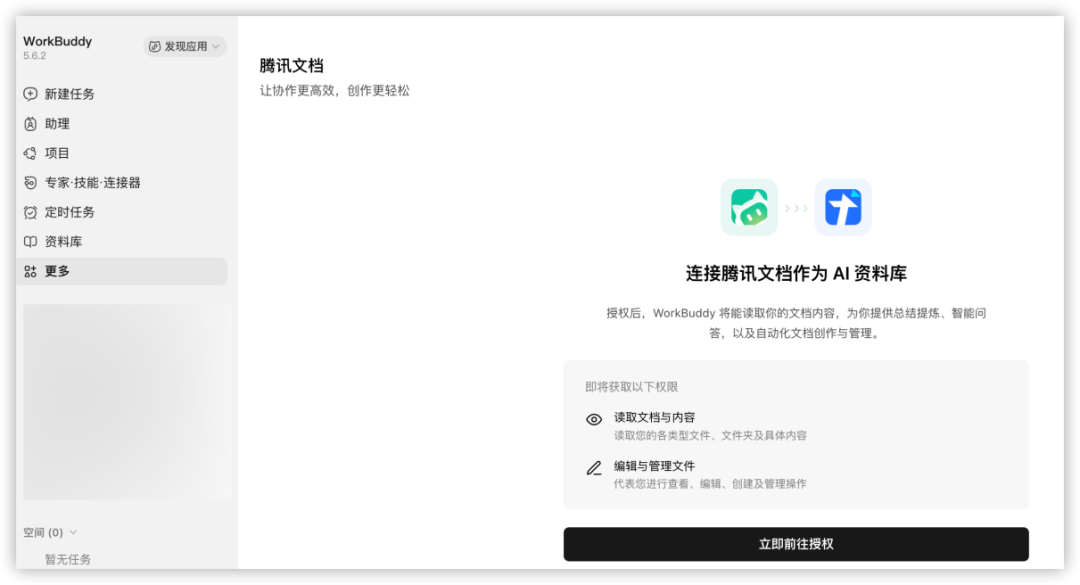The width and height of the screenshot is (1080, 585).
Task: Click the 读取文档与内容 permission title
Action: tap(654, 417)
